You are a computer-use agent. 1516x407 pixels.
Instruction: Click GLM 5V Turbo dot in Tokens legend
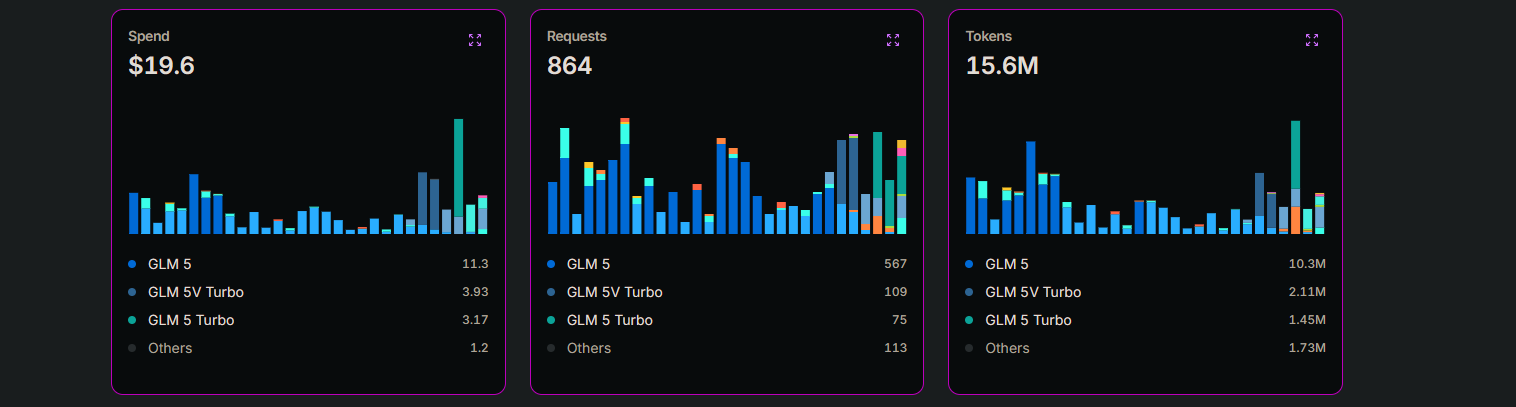969,292
